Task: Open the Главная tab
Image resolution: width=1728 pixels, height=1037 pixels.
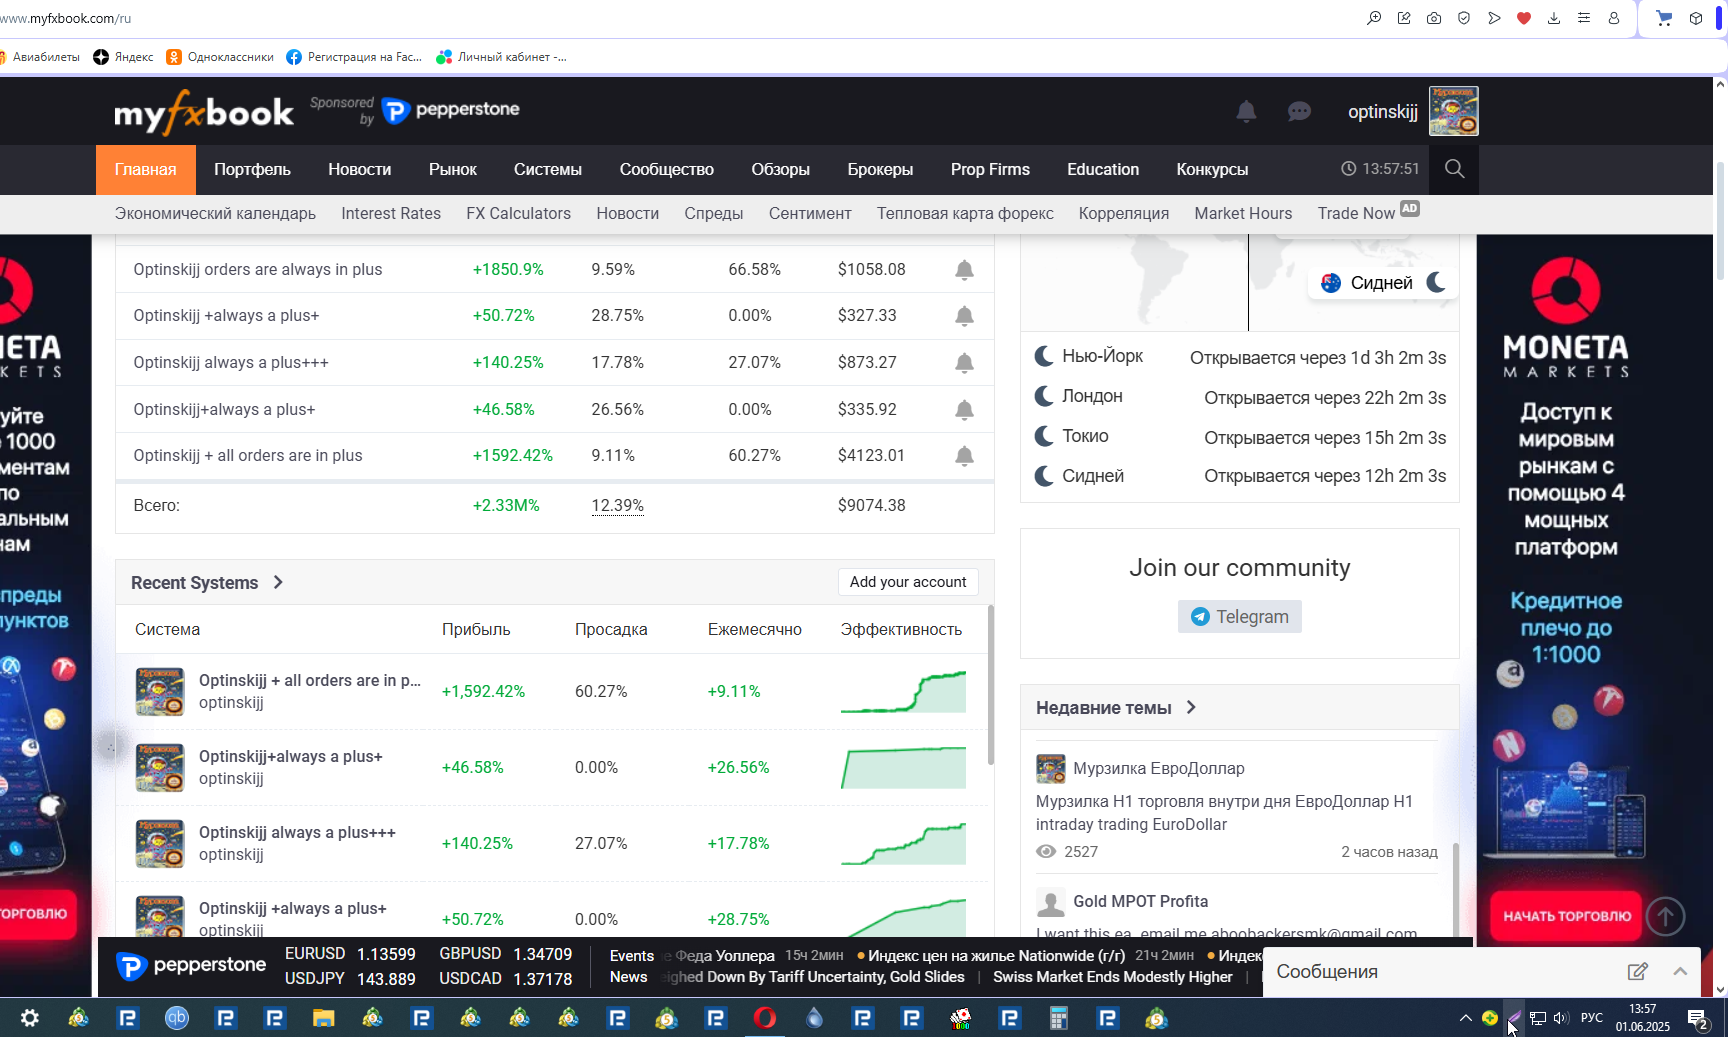Action: [x=146, y=170]
